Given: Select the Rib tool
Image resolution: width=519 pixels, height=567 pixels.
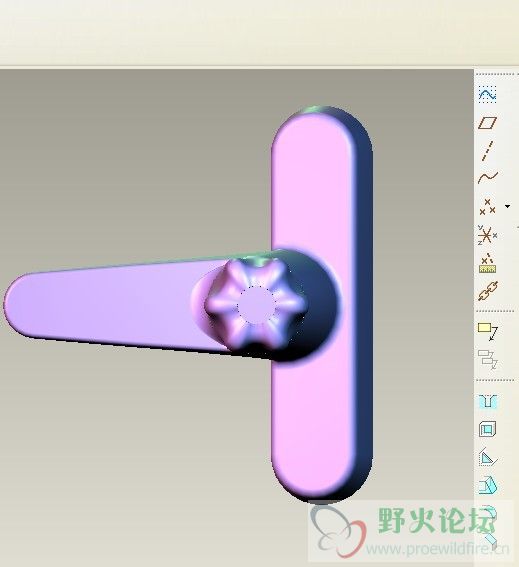Looking at the screenshot, I should tap(488, 457).
